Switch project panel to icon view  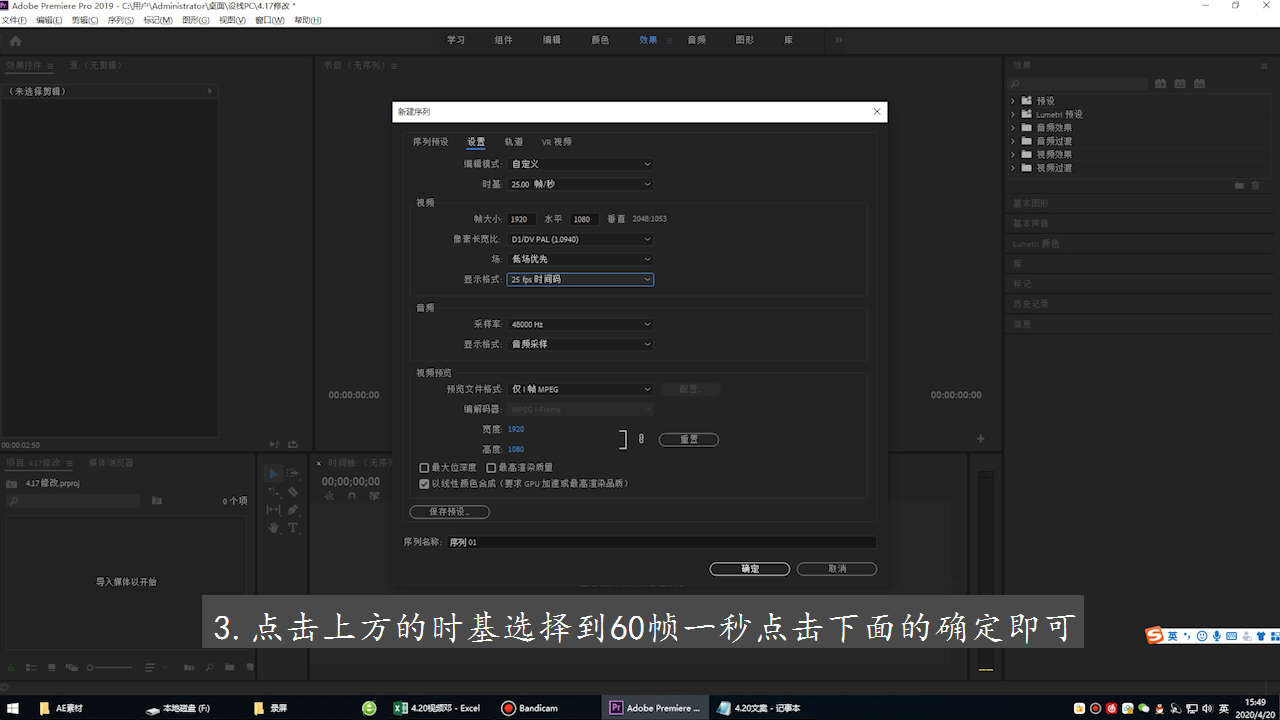tap(50, 667)
